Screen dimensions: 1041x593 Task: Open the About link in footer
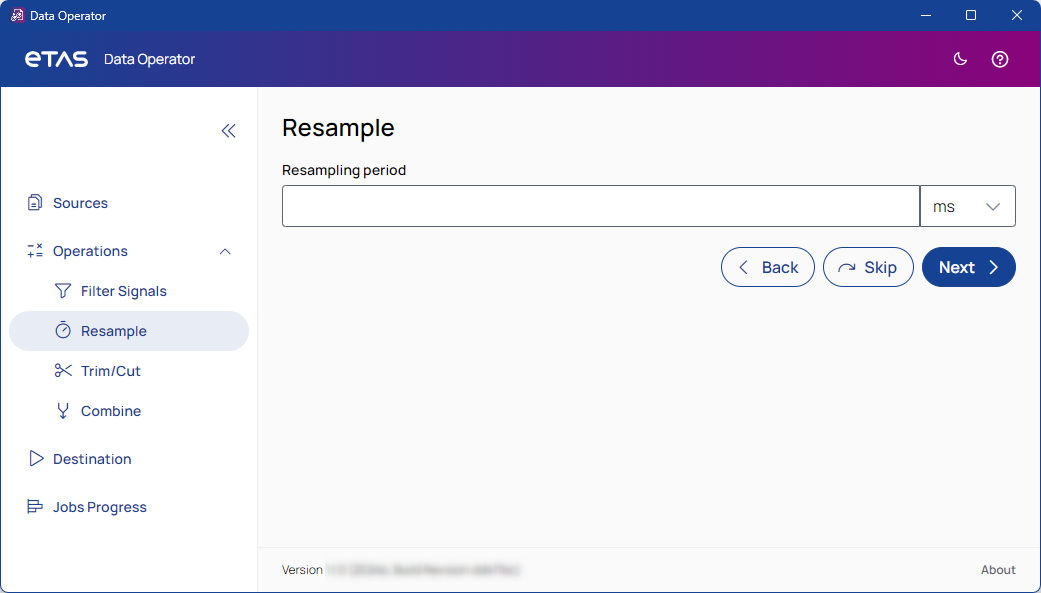click(997, 570)
